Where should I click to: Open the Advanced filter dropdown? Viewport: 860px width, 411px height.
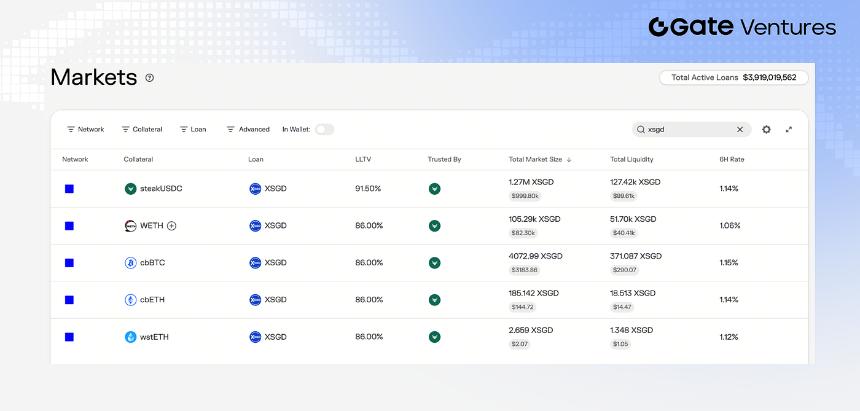coord(248,130)
